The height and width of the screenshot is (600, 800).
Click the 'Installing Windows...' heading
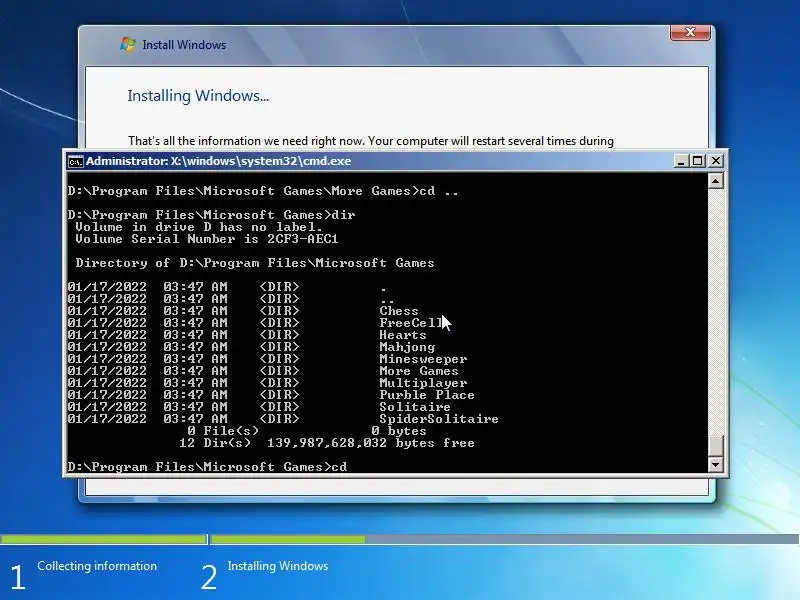198,96
